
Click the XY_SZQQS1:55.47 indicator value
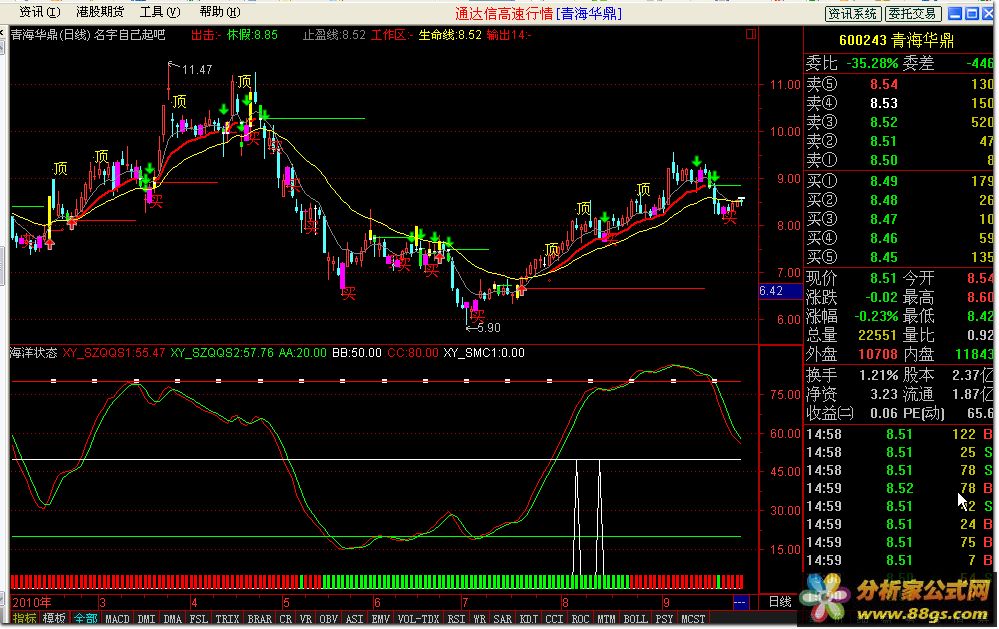pyautogui.click(x=113, y=352)
